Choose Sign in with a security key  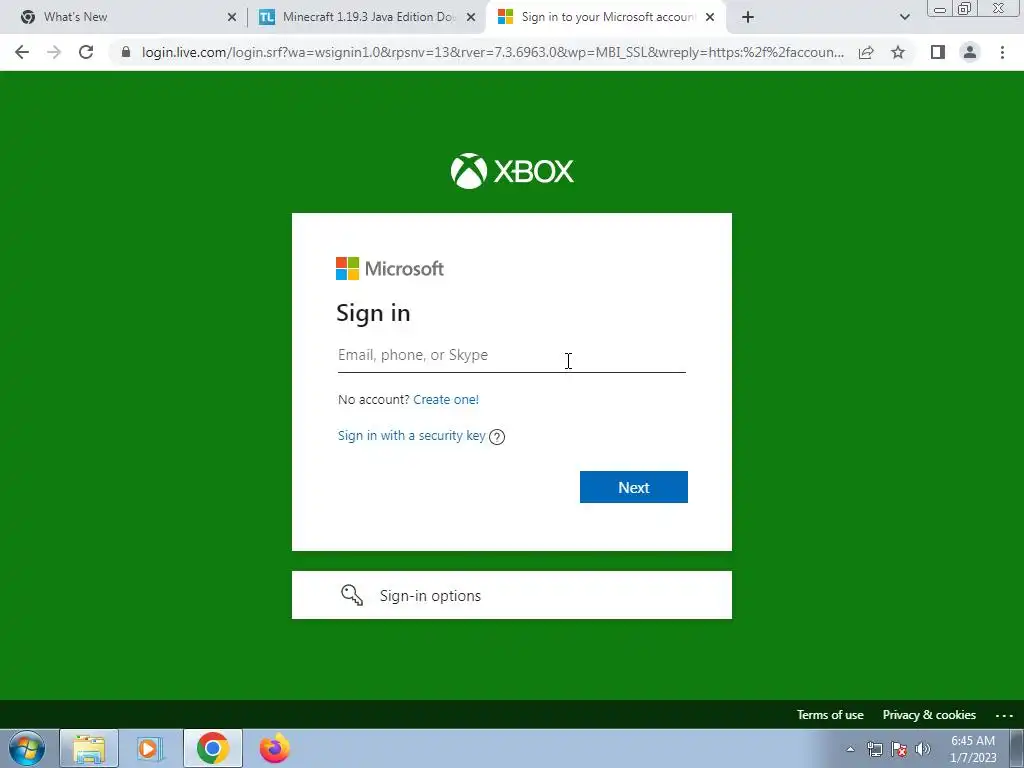[x=411, y=436]
